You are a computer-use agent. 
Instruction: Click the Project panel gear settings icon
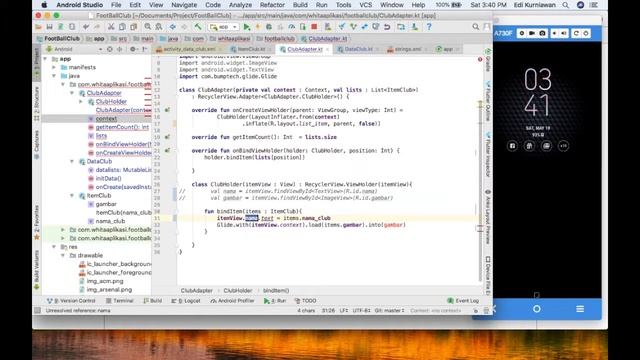click(x=133, y=49)
